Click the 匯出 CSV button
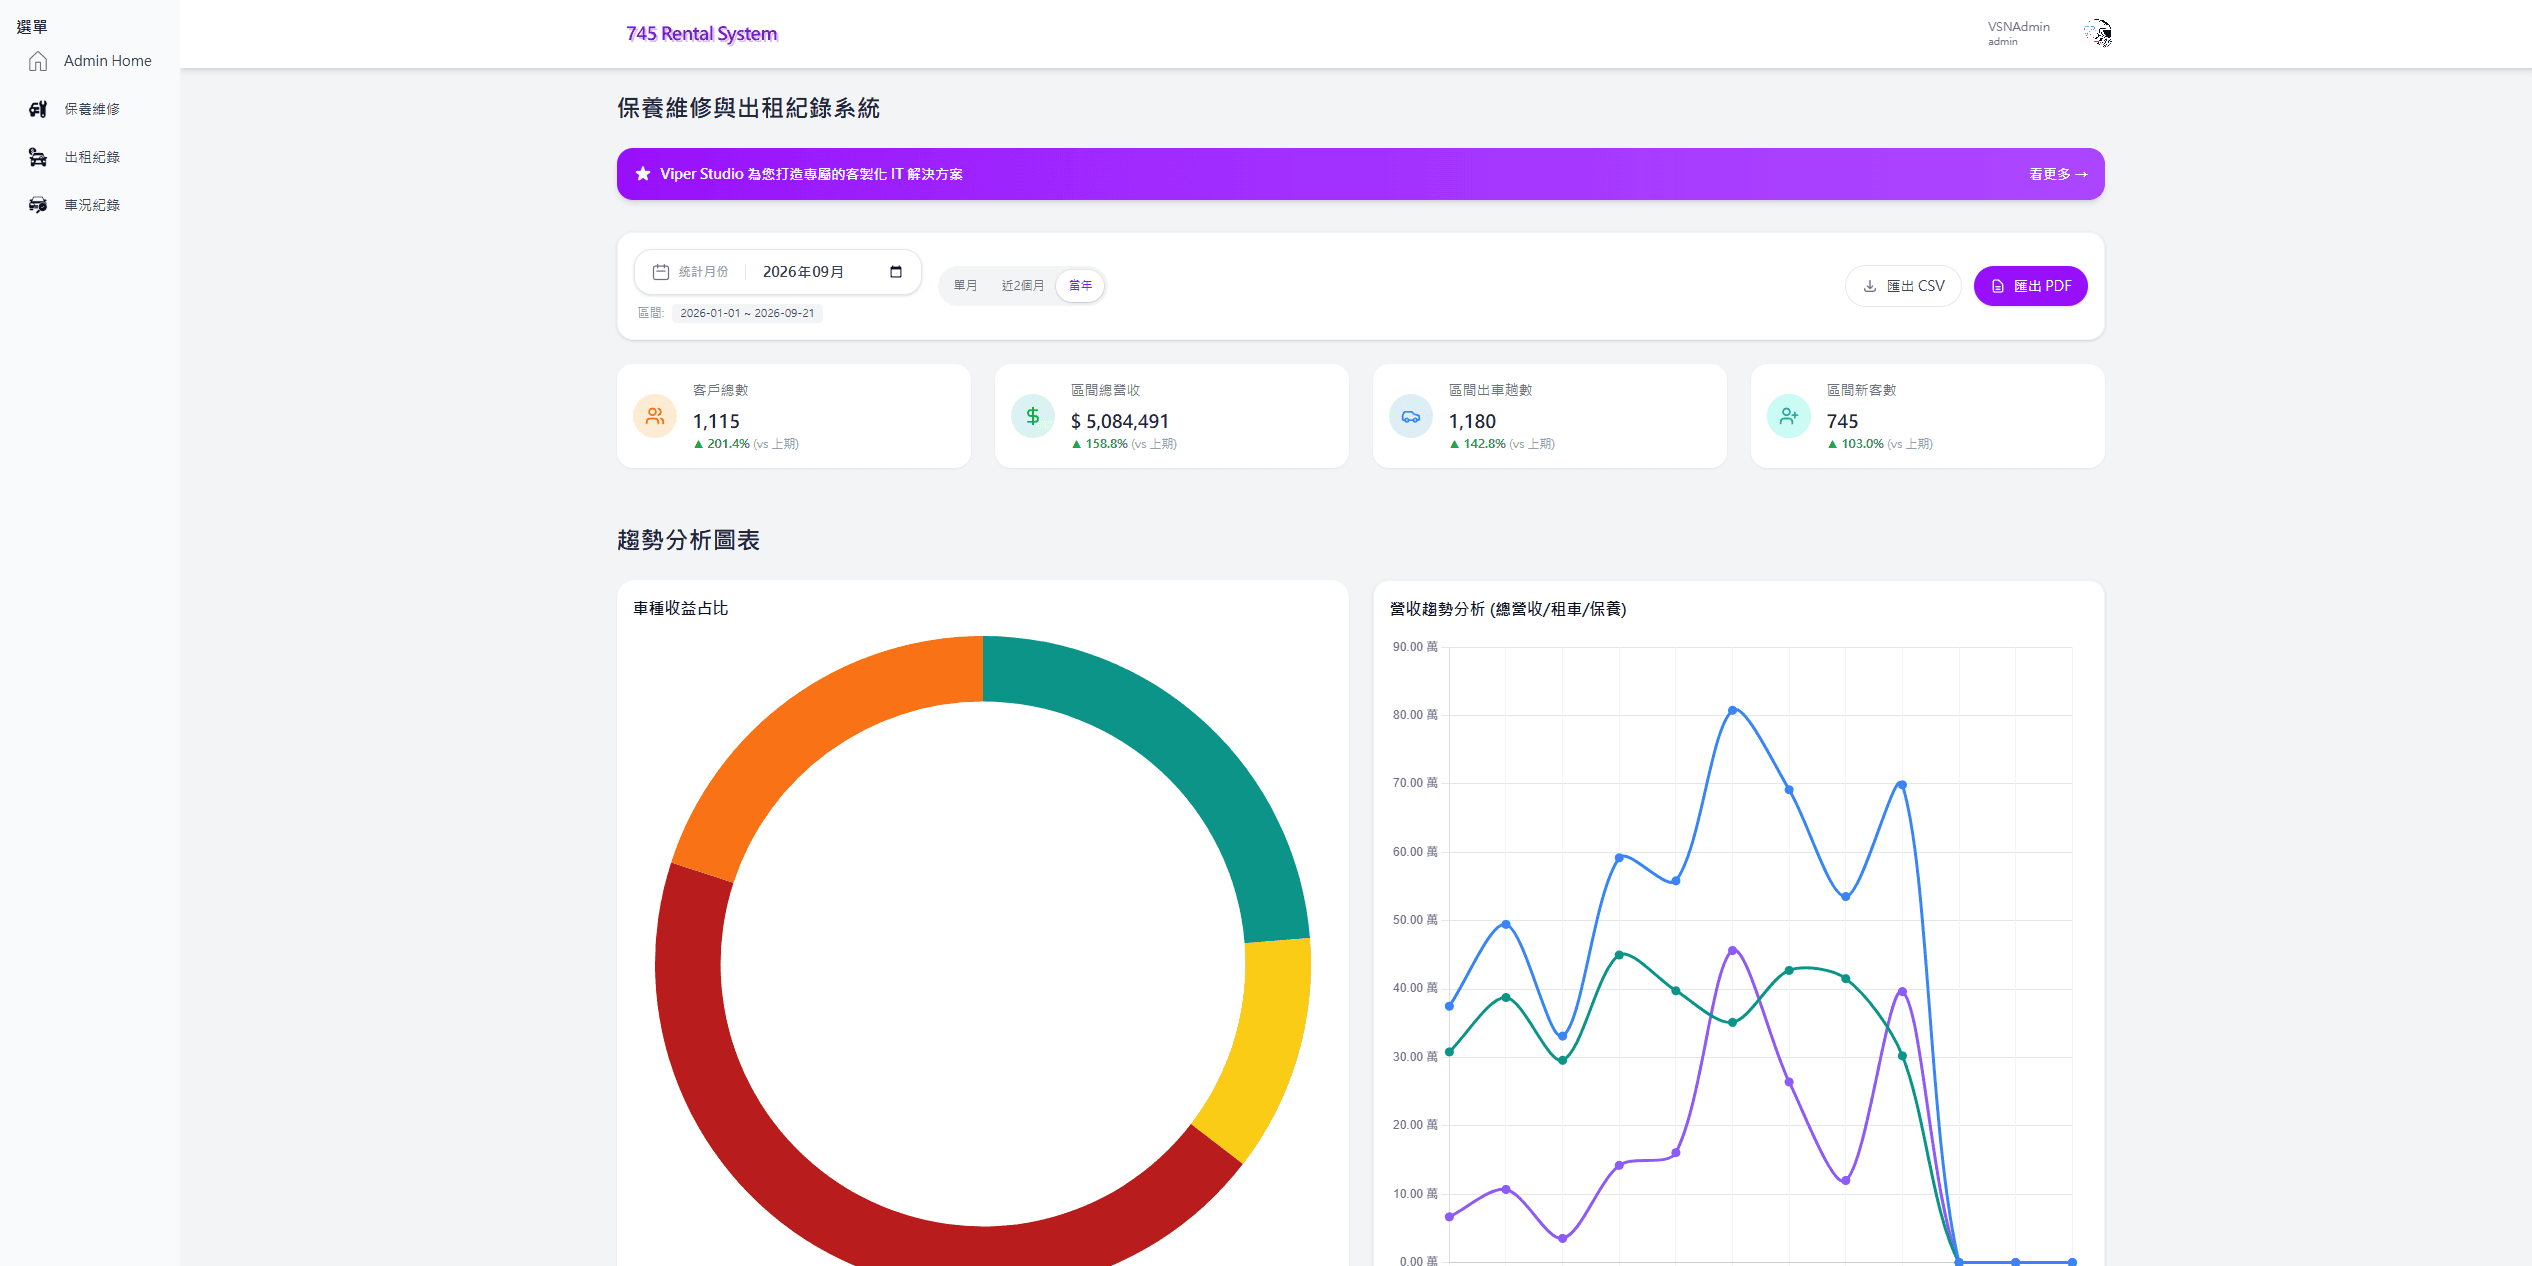 (x=1903, y=286)
